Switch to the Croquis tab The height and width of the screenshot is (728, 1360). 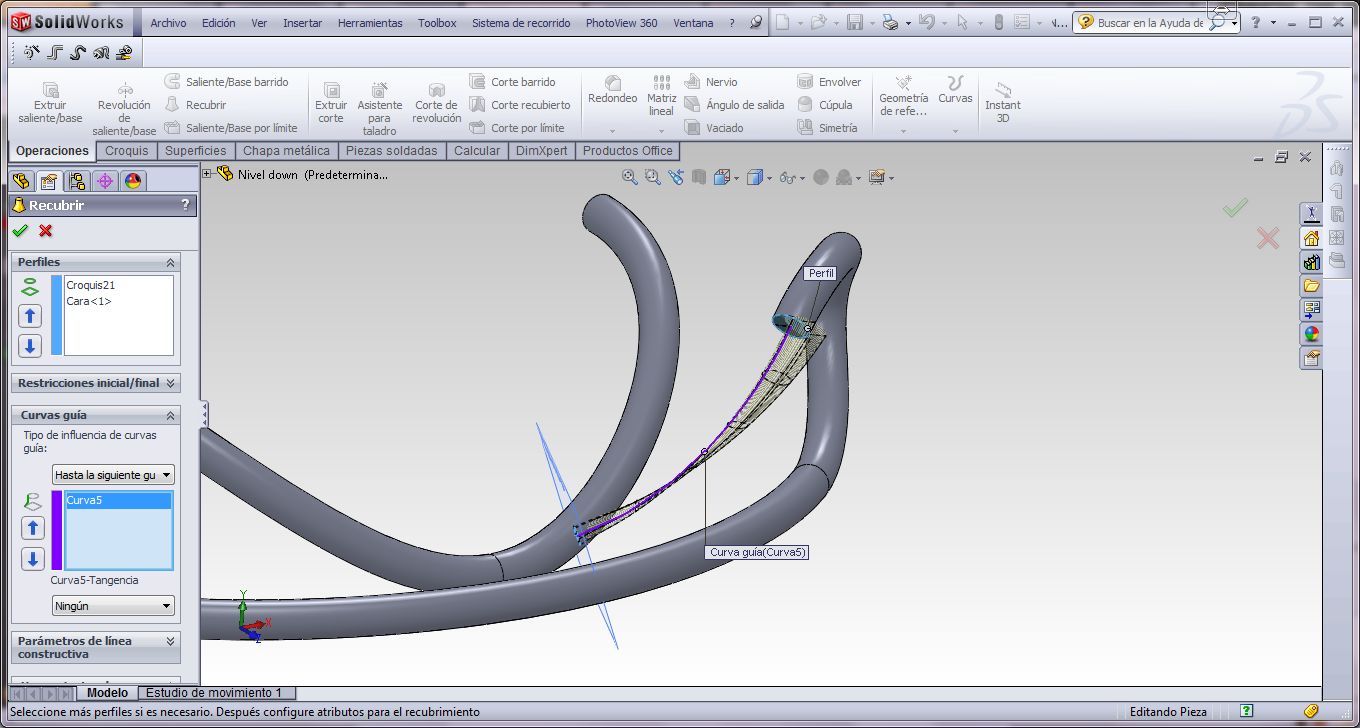(x=127, y=151)
